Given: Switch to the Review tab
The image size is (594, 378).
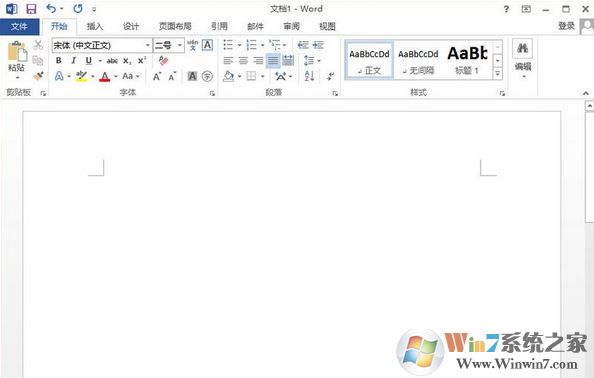Looking at the screenshot, I should click(291, 26).
